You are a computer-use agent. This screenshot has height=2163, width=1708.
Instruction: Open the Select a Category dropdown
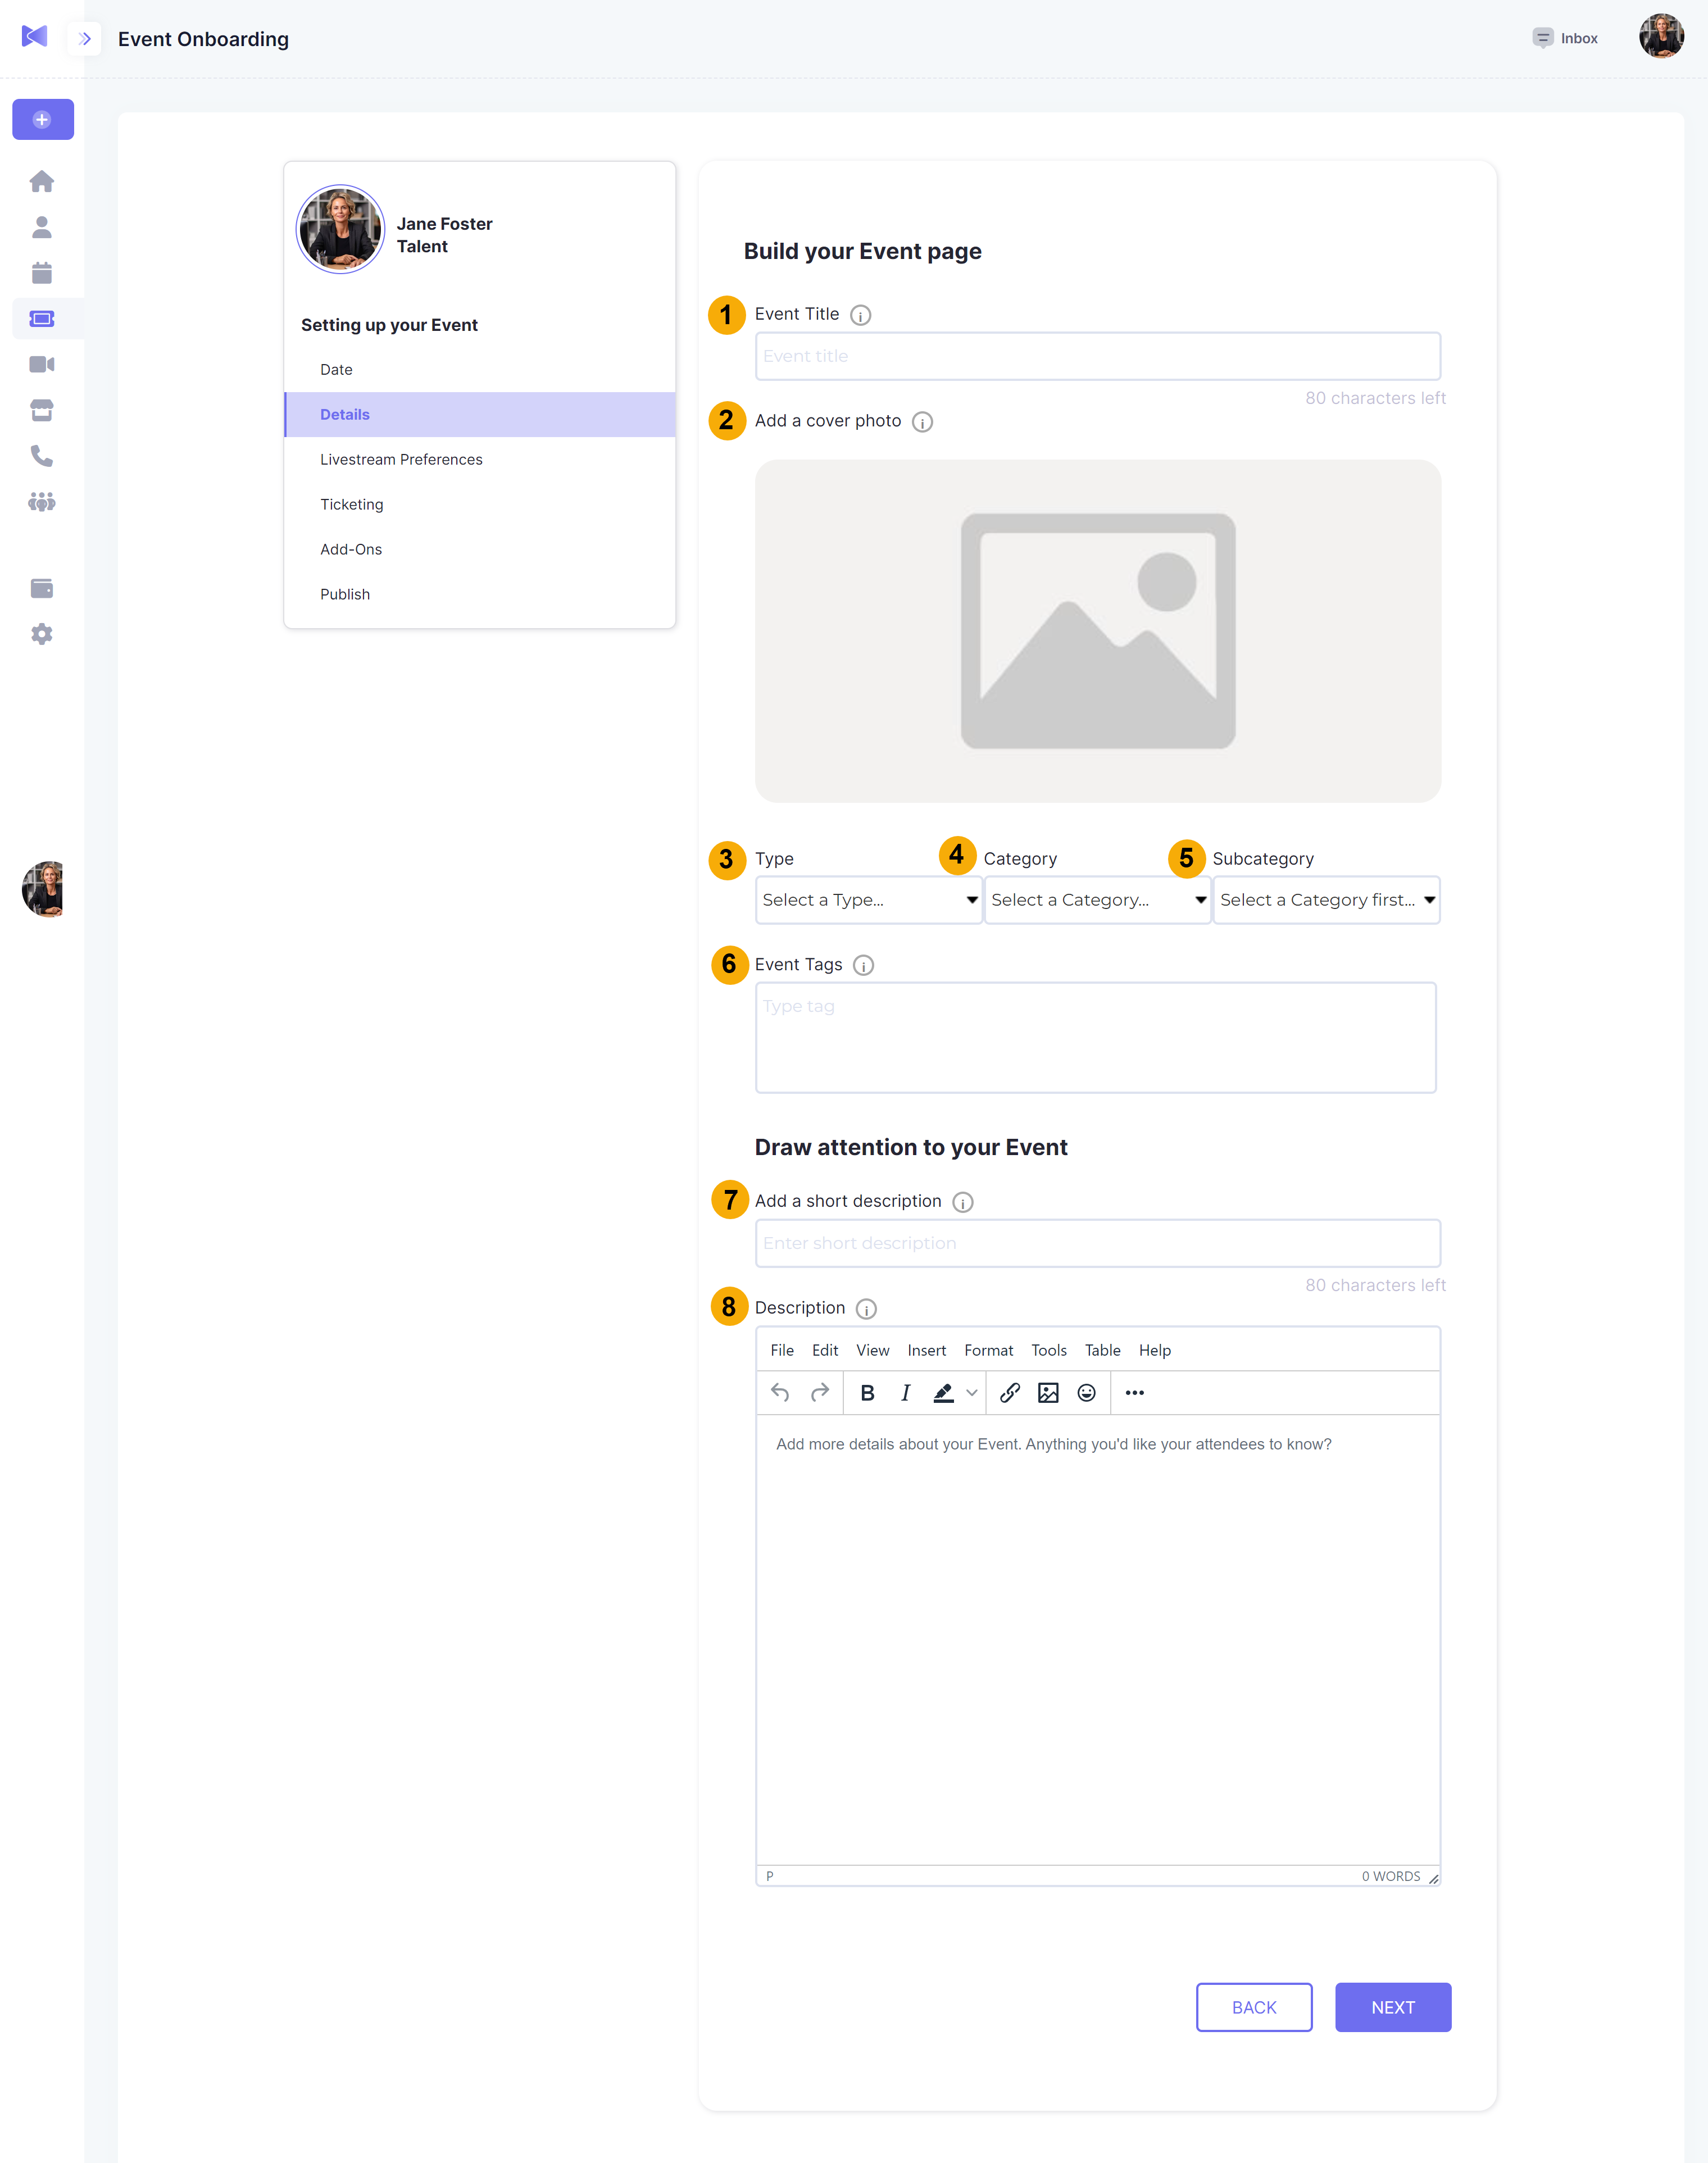pos(1097,900)
